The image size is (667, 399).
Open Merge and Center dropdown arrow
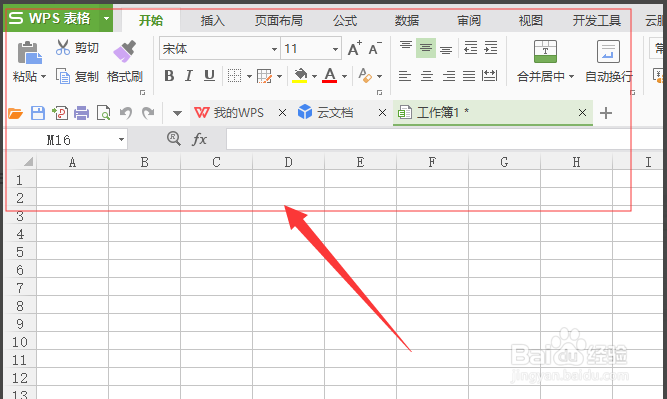[572, 77]
